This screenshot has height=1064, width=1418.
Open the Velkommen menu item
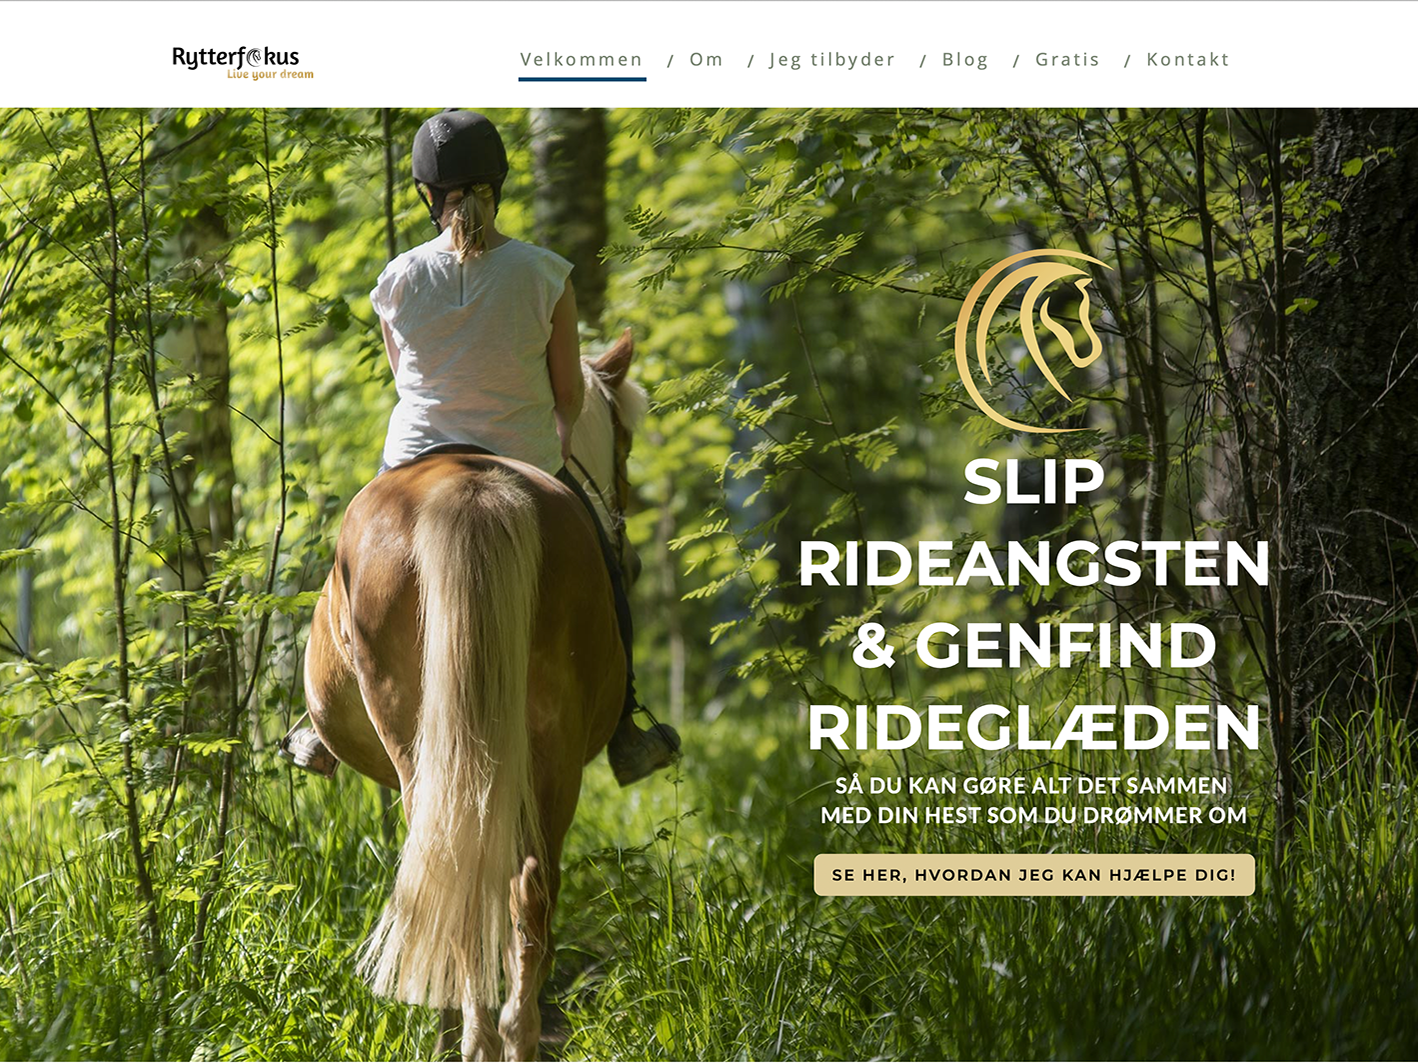pyautogui.click(x=581, y=59)
